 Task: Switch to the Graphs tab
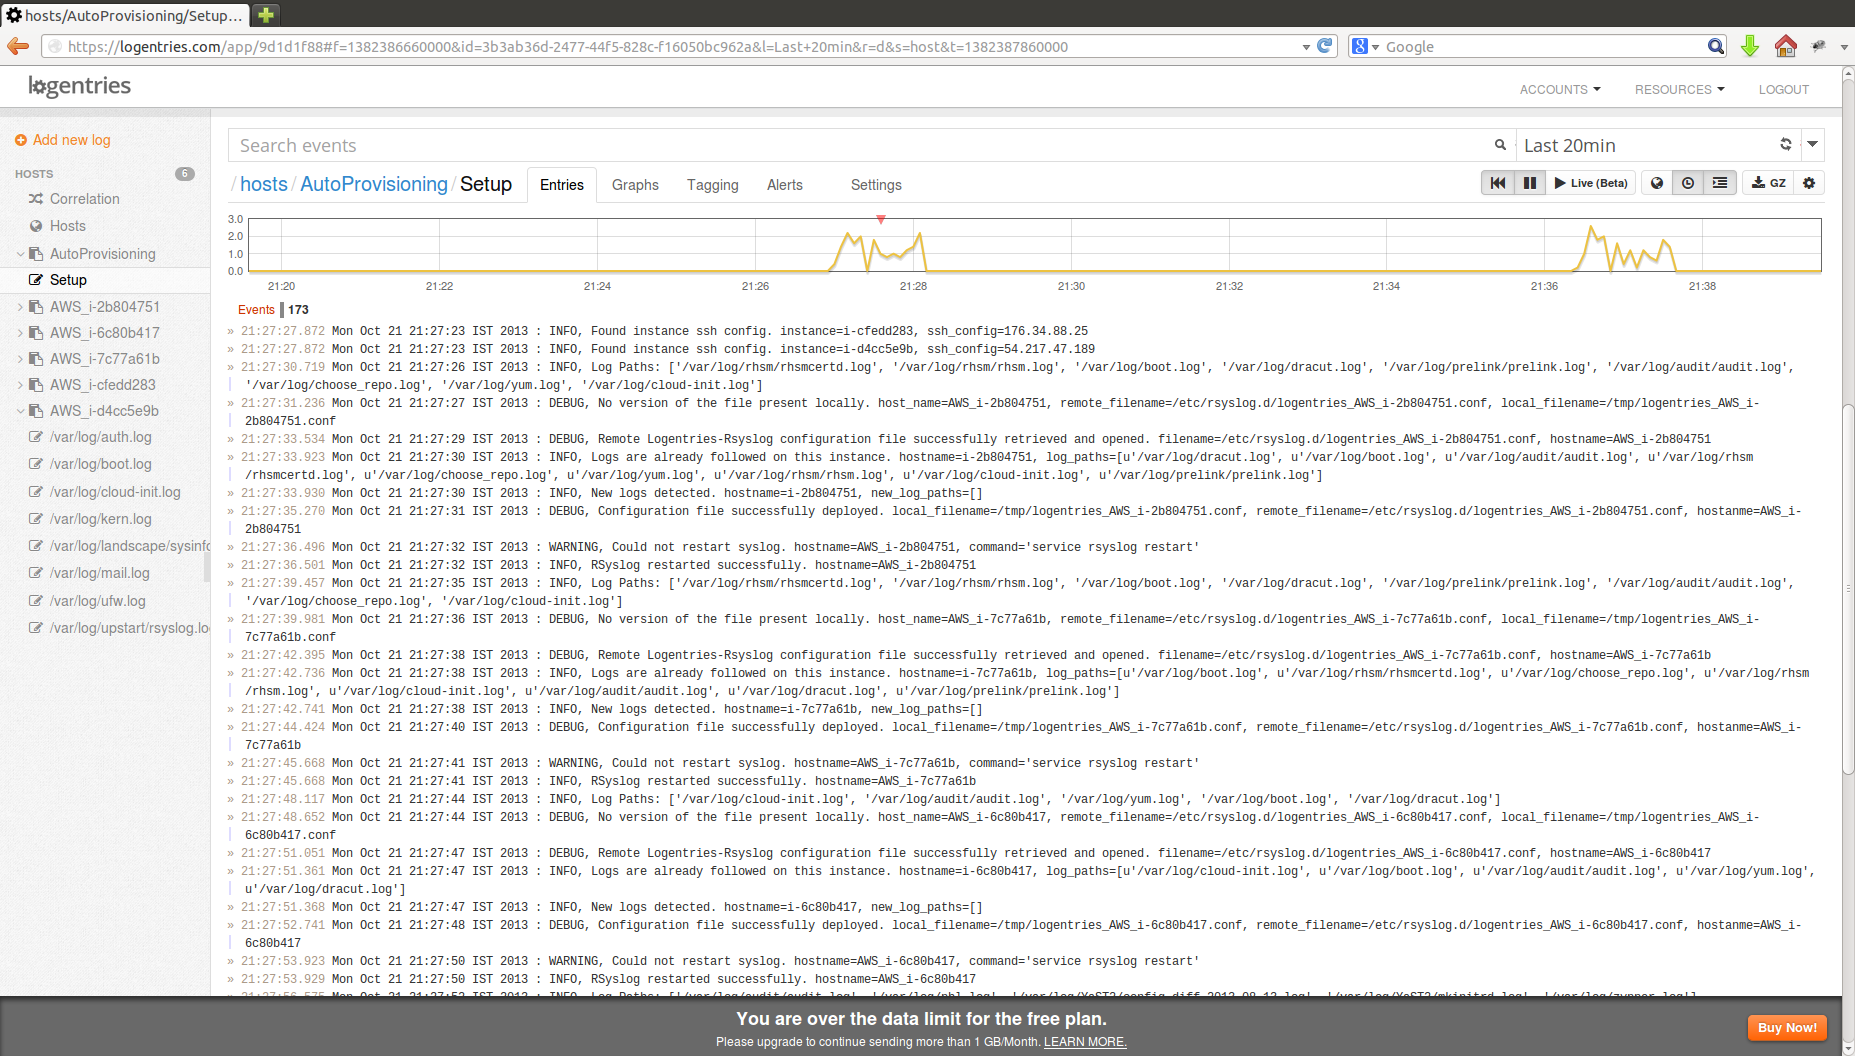tap(635, 185)
